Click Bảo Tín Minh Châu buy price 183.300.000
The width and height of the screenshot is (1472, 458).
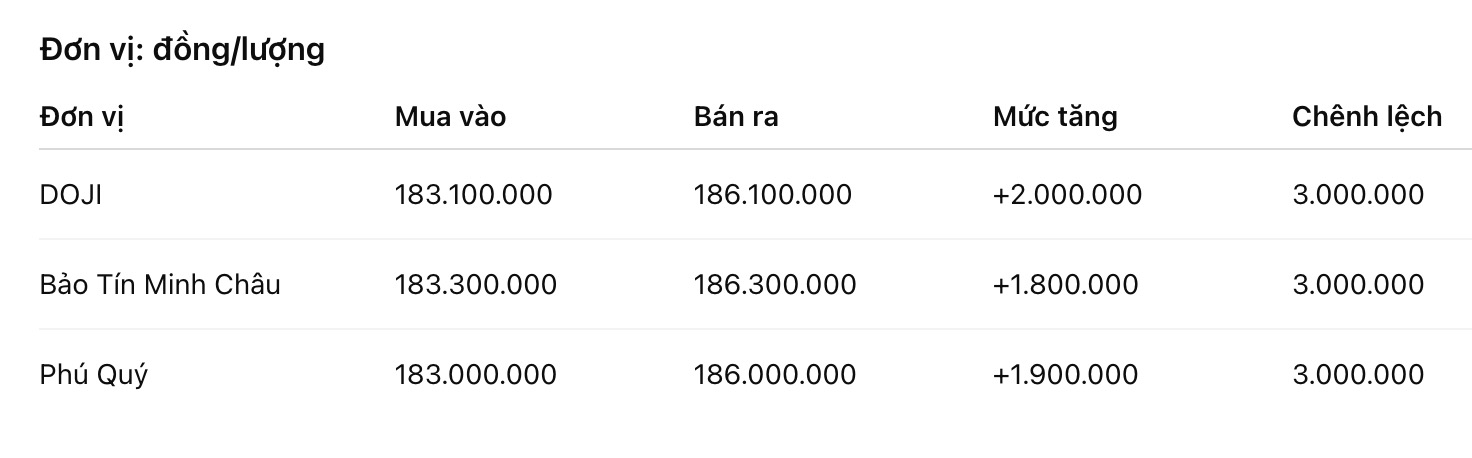475,285
